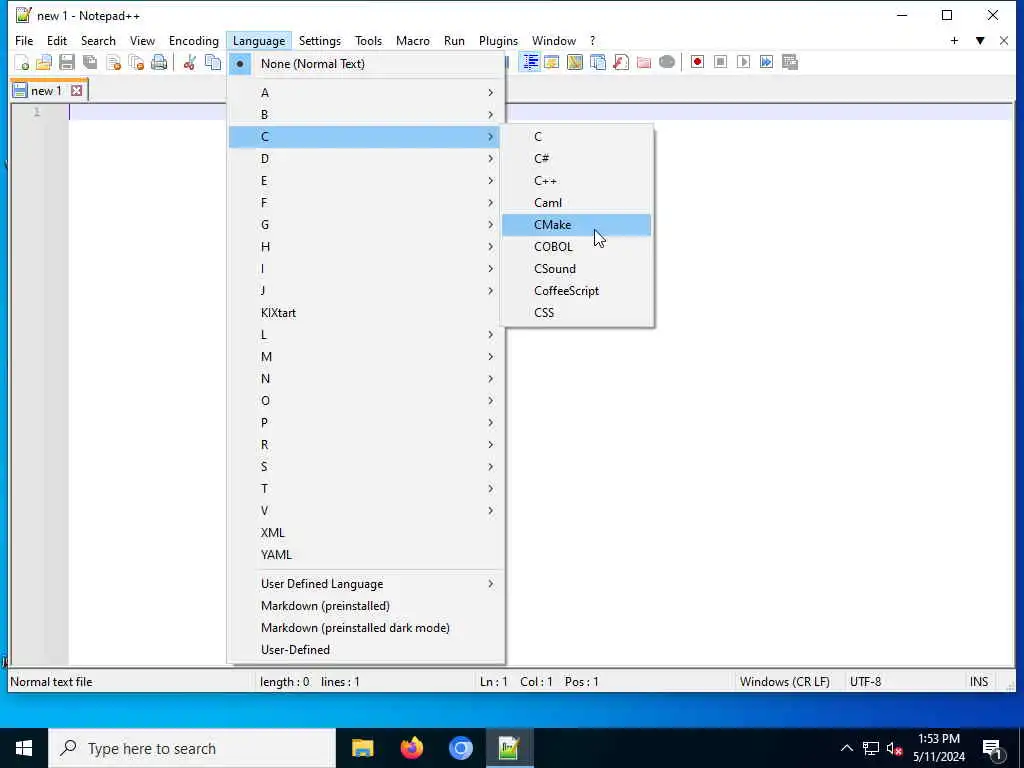The width and height of the screenshot is (1024, 768).
Task: Click the New file toolbar icon
Action: [22, 63]
